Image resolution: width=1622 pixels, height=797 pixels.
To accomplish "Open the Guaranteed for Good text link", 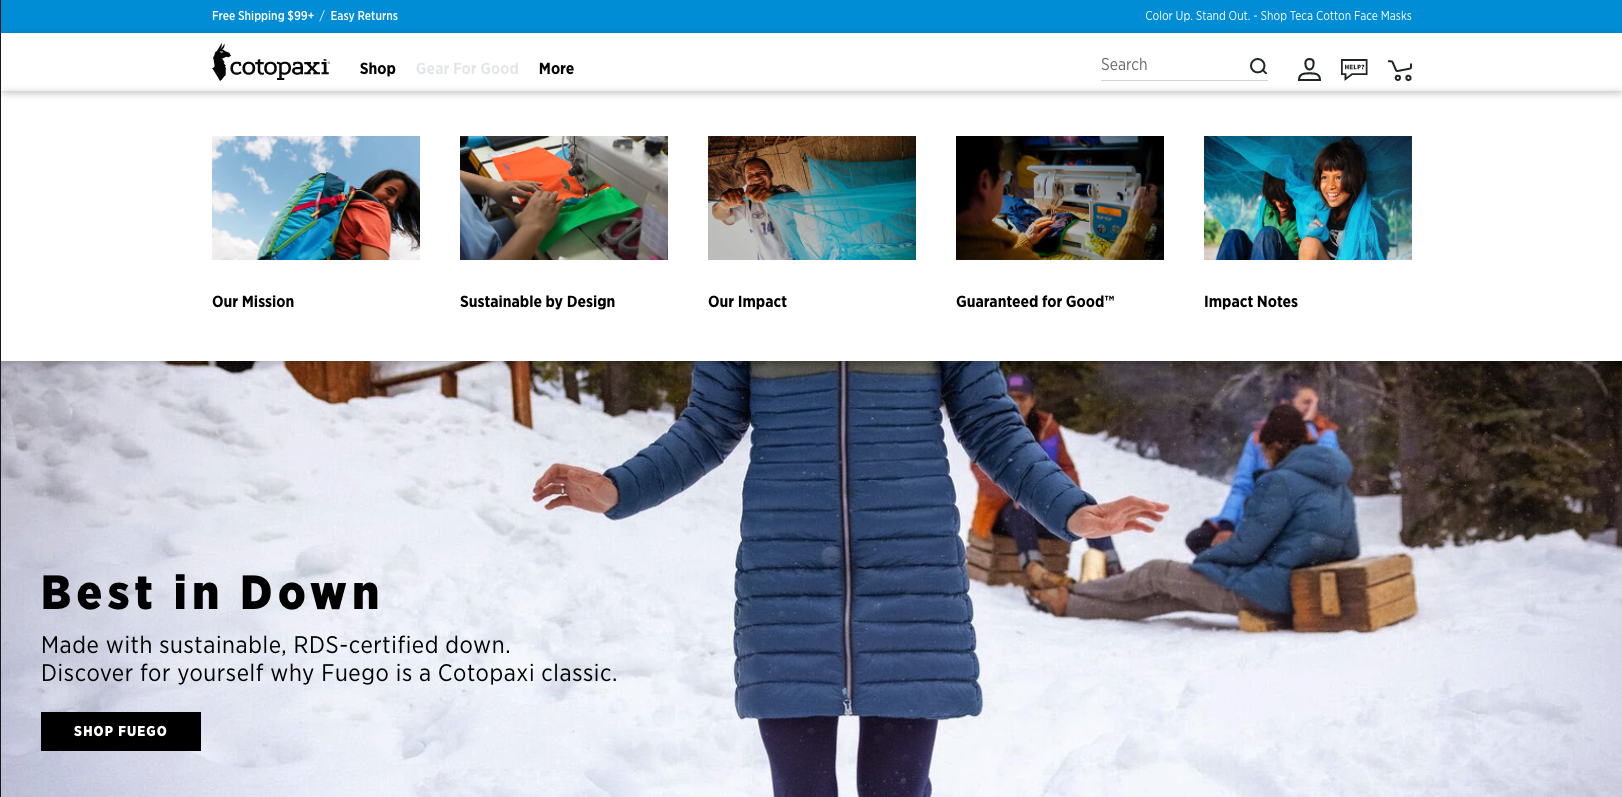I will pyautogui.click(x=1035, y=302).
